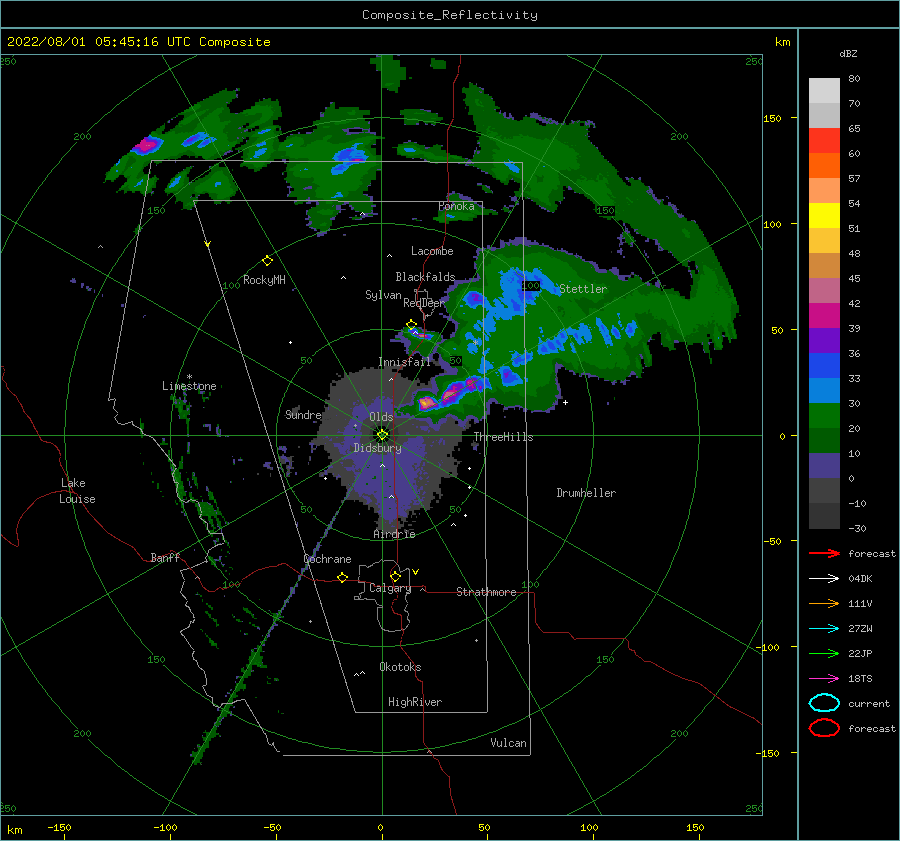Pick the red 60–65 dBZ color swatch
The height and width of the screenshot is (841, 900).
point(824,141)
